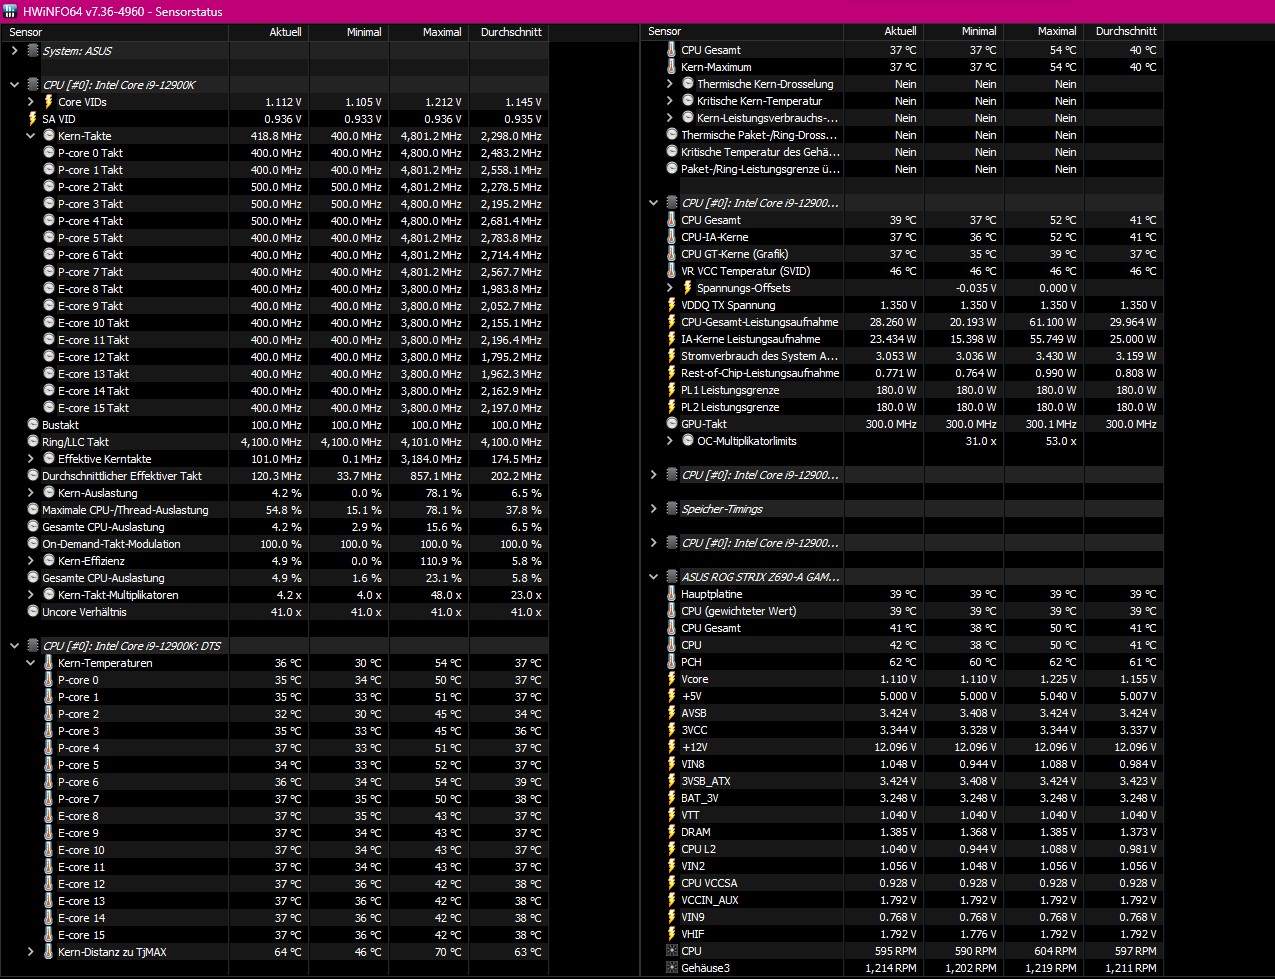Expand Kern-Distanz zu TjMAX row
The width and height of the screenshot is (1275, 979).
click(30, 952)
